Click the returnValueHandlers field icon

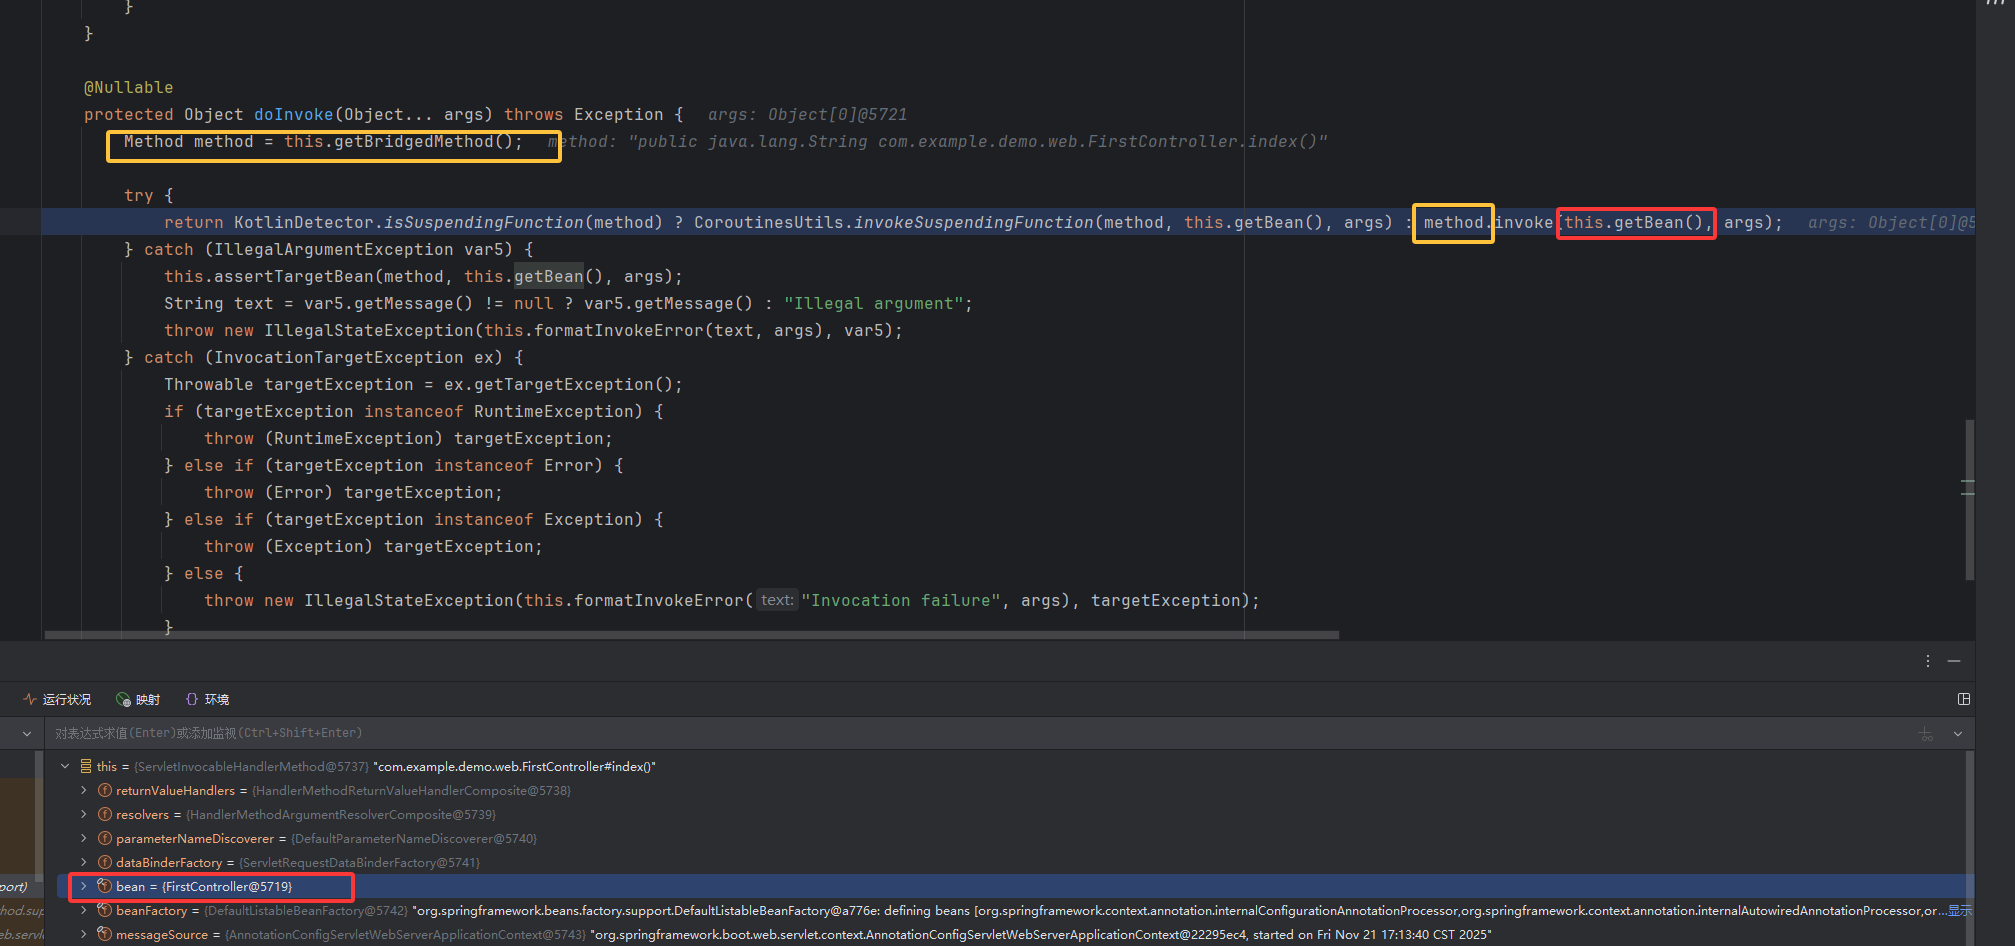click(104, 791)
